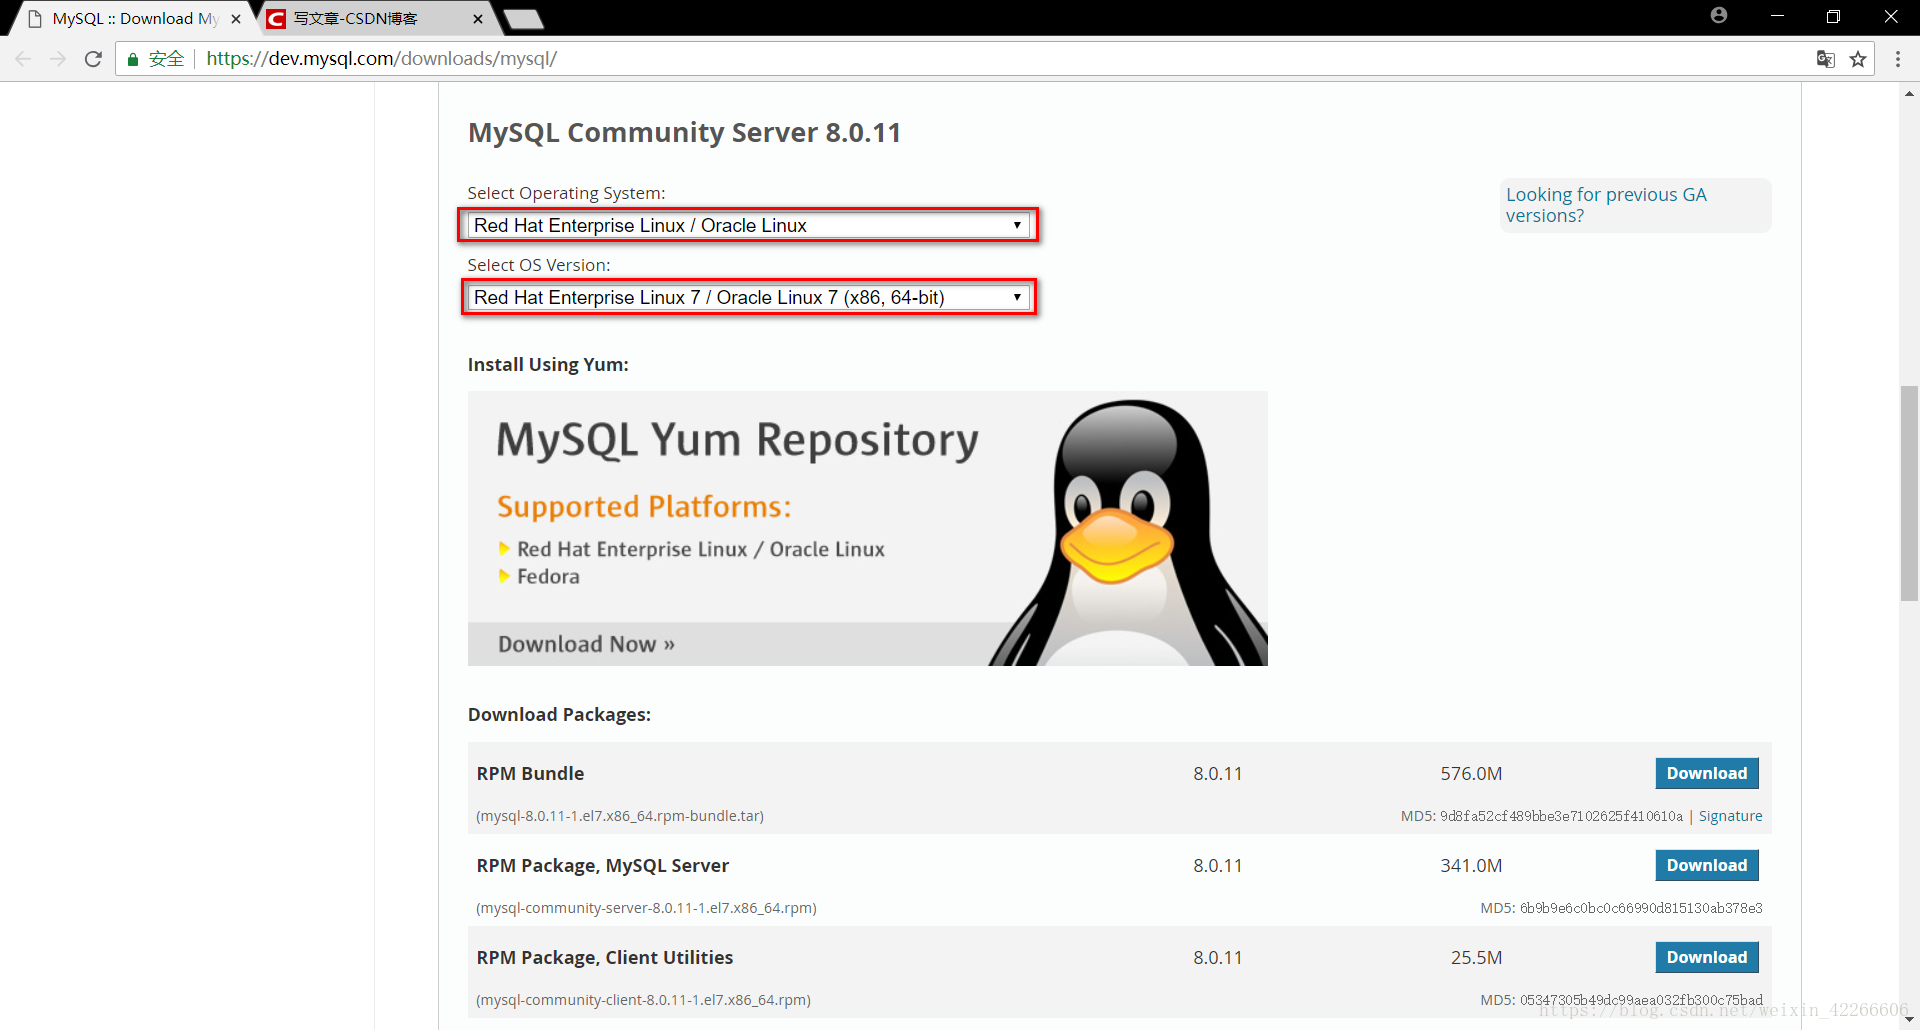Screen dimensions: 1920x1030
Task: Go back using the browser back arrow
Action: [x=23, y=59]
